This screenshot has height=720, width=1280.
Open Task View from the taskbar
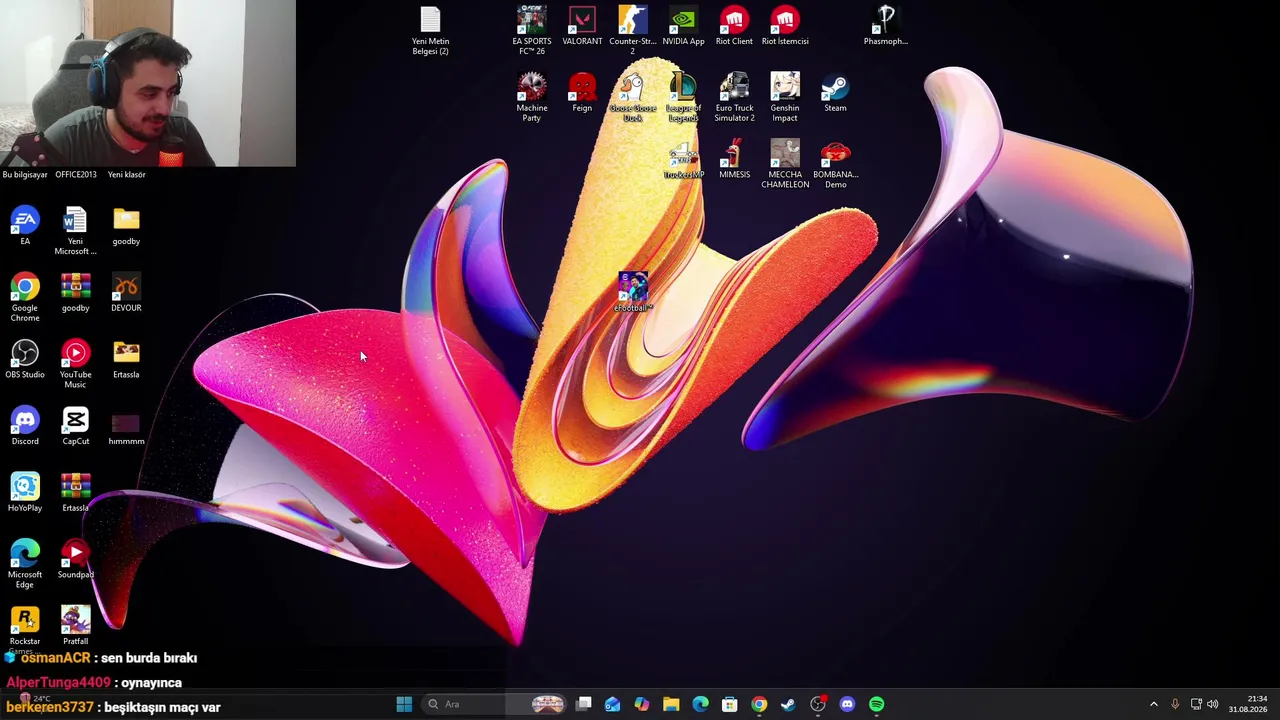click(584, 704)
